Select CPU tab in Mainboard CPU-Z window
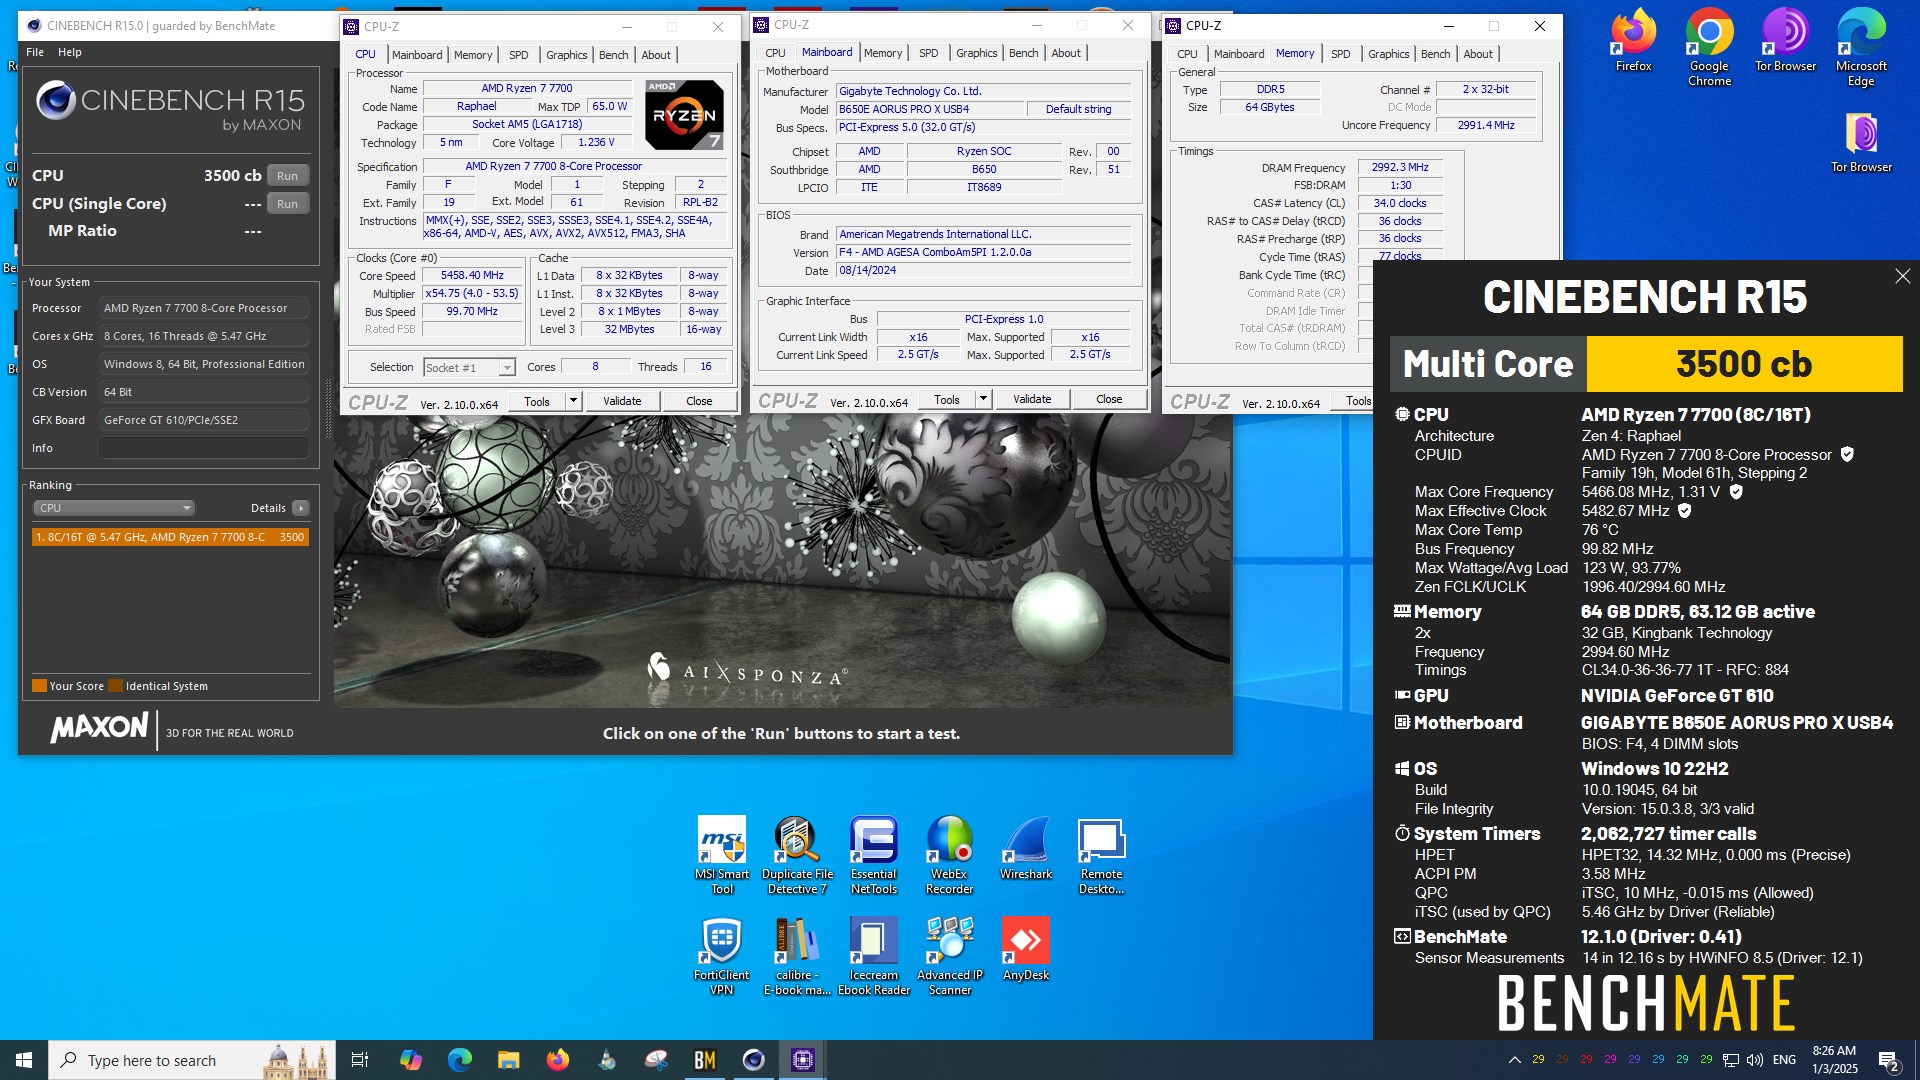 tap(775, 53)
